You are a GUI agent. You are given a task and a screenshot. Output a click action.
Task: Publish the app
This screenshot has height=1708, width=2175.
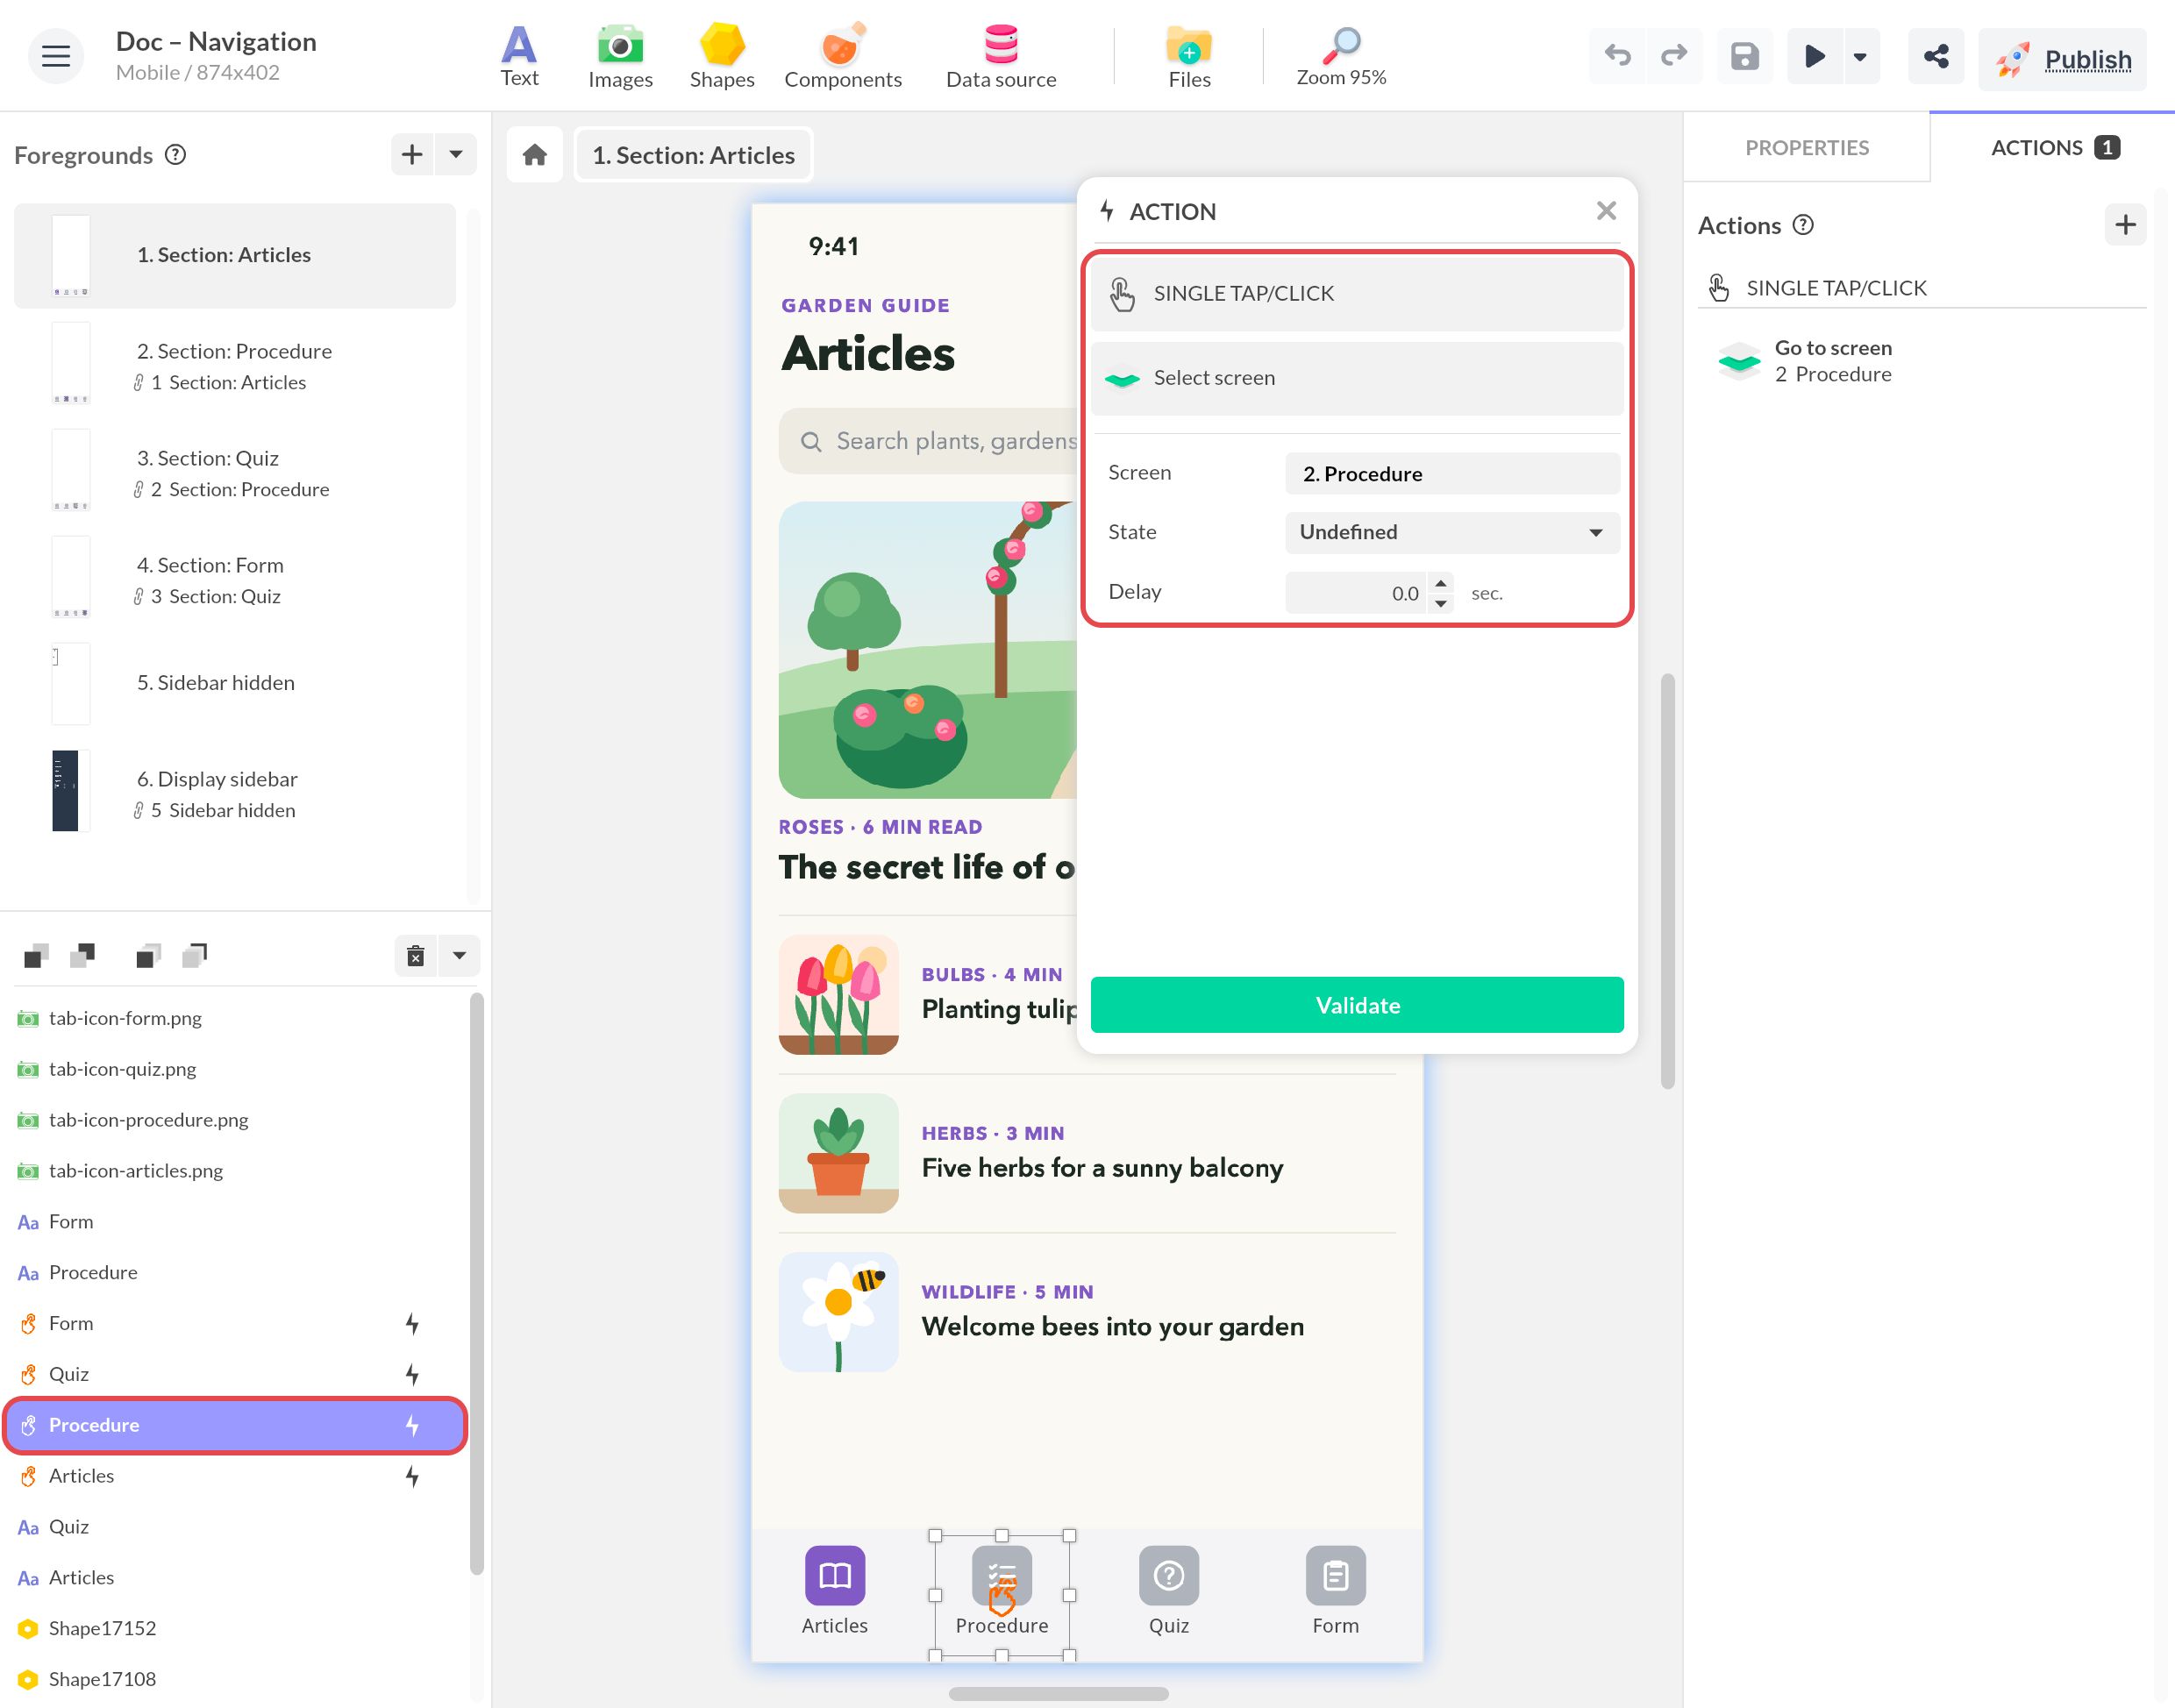(x=2062, y=59)
